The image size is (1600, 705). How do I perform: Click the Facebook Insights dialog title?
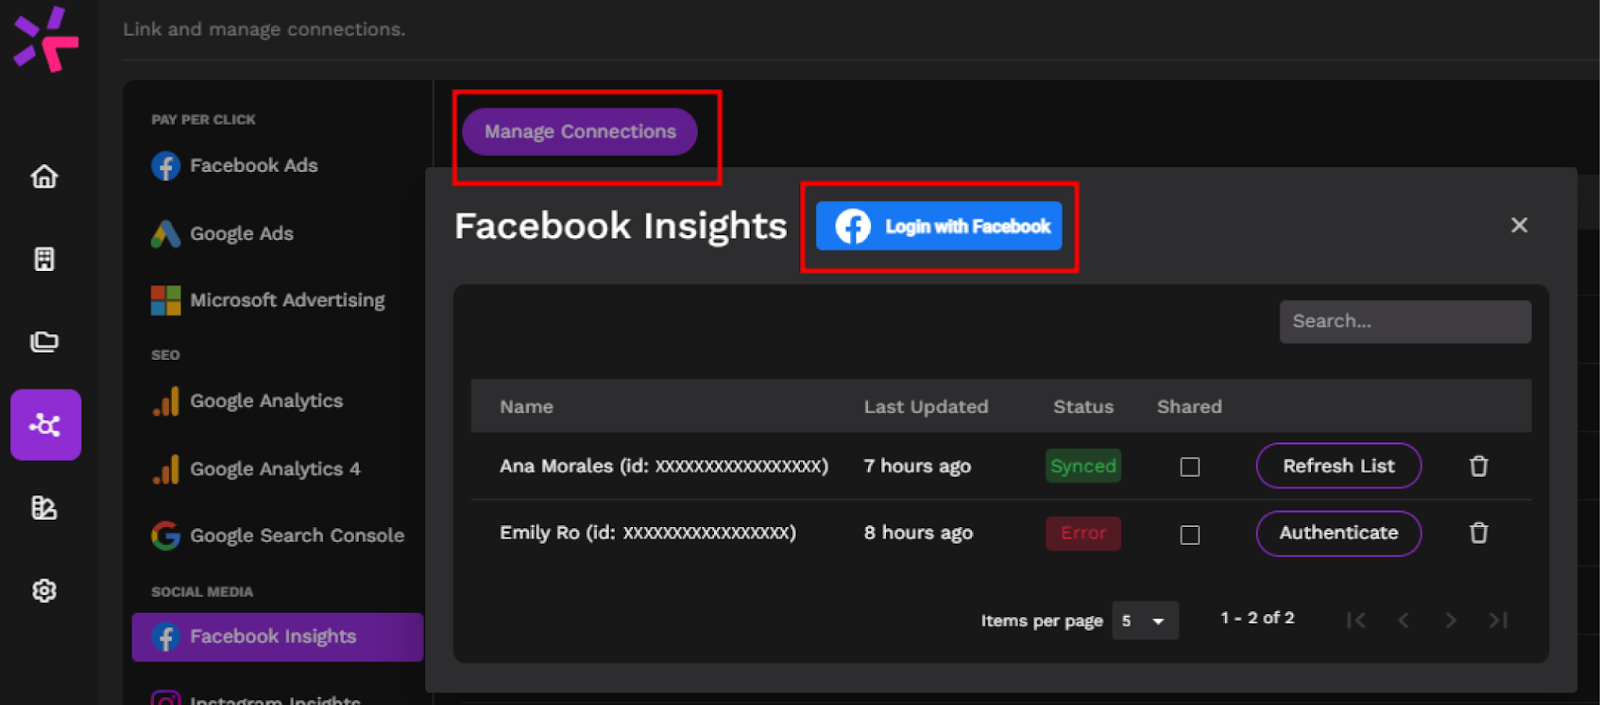(x=621, y=226)
